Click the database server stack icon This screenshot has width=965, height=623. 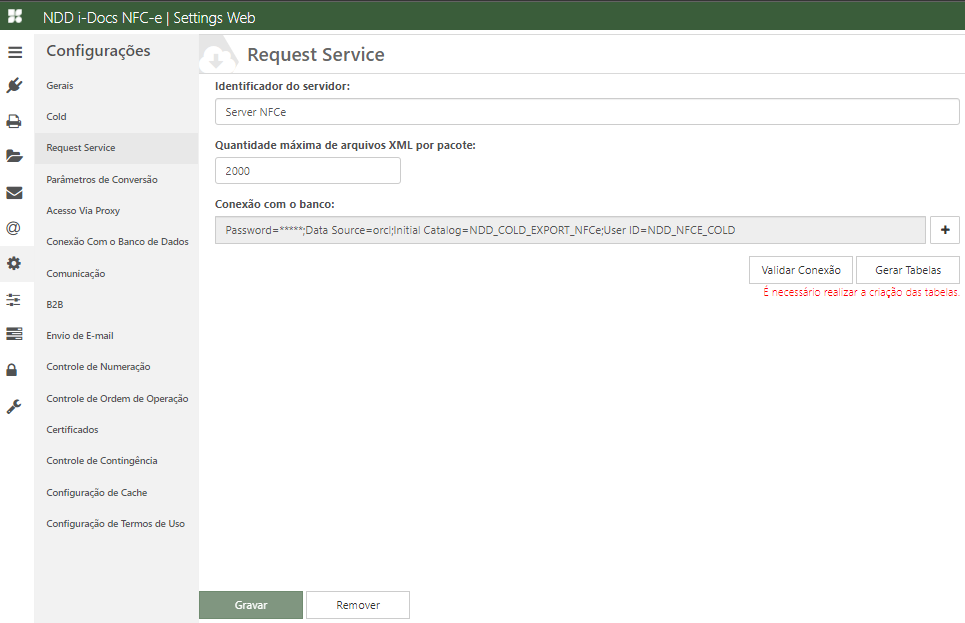tap(15, 333)
